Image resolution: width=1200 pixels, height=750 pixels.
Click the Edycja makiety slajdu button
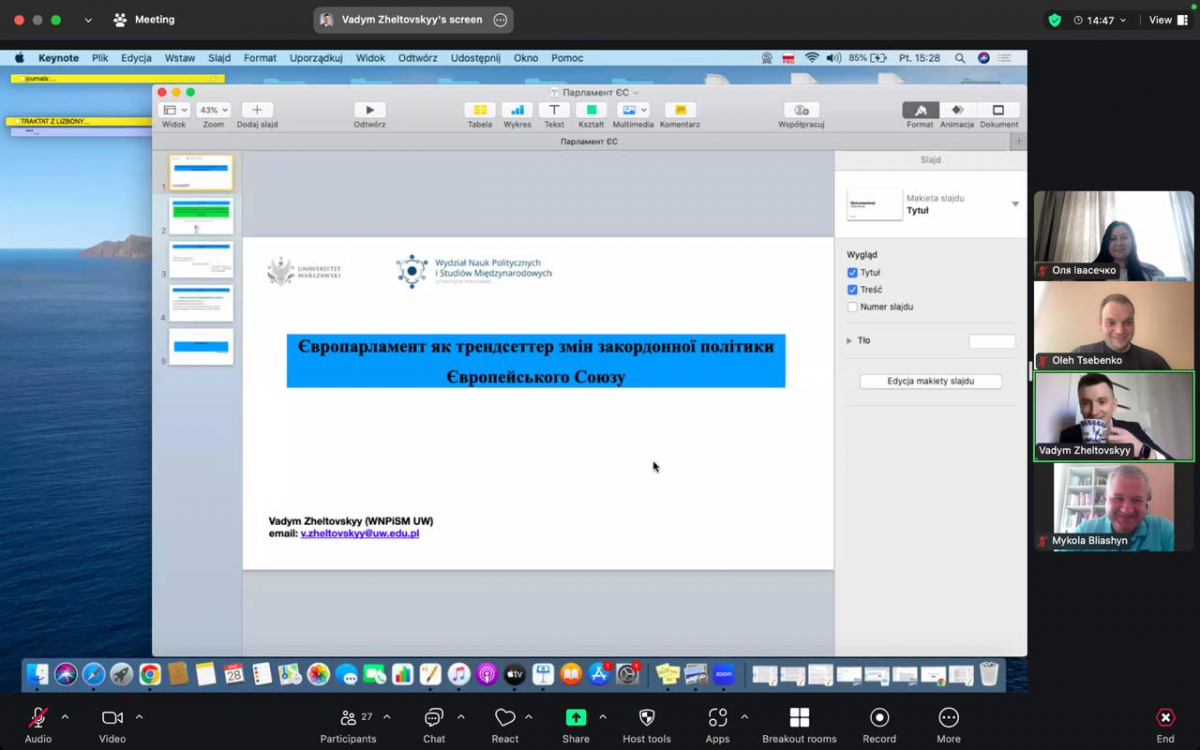[930, 381]
